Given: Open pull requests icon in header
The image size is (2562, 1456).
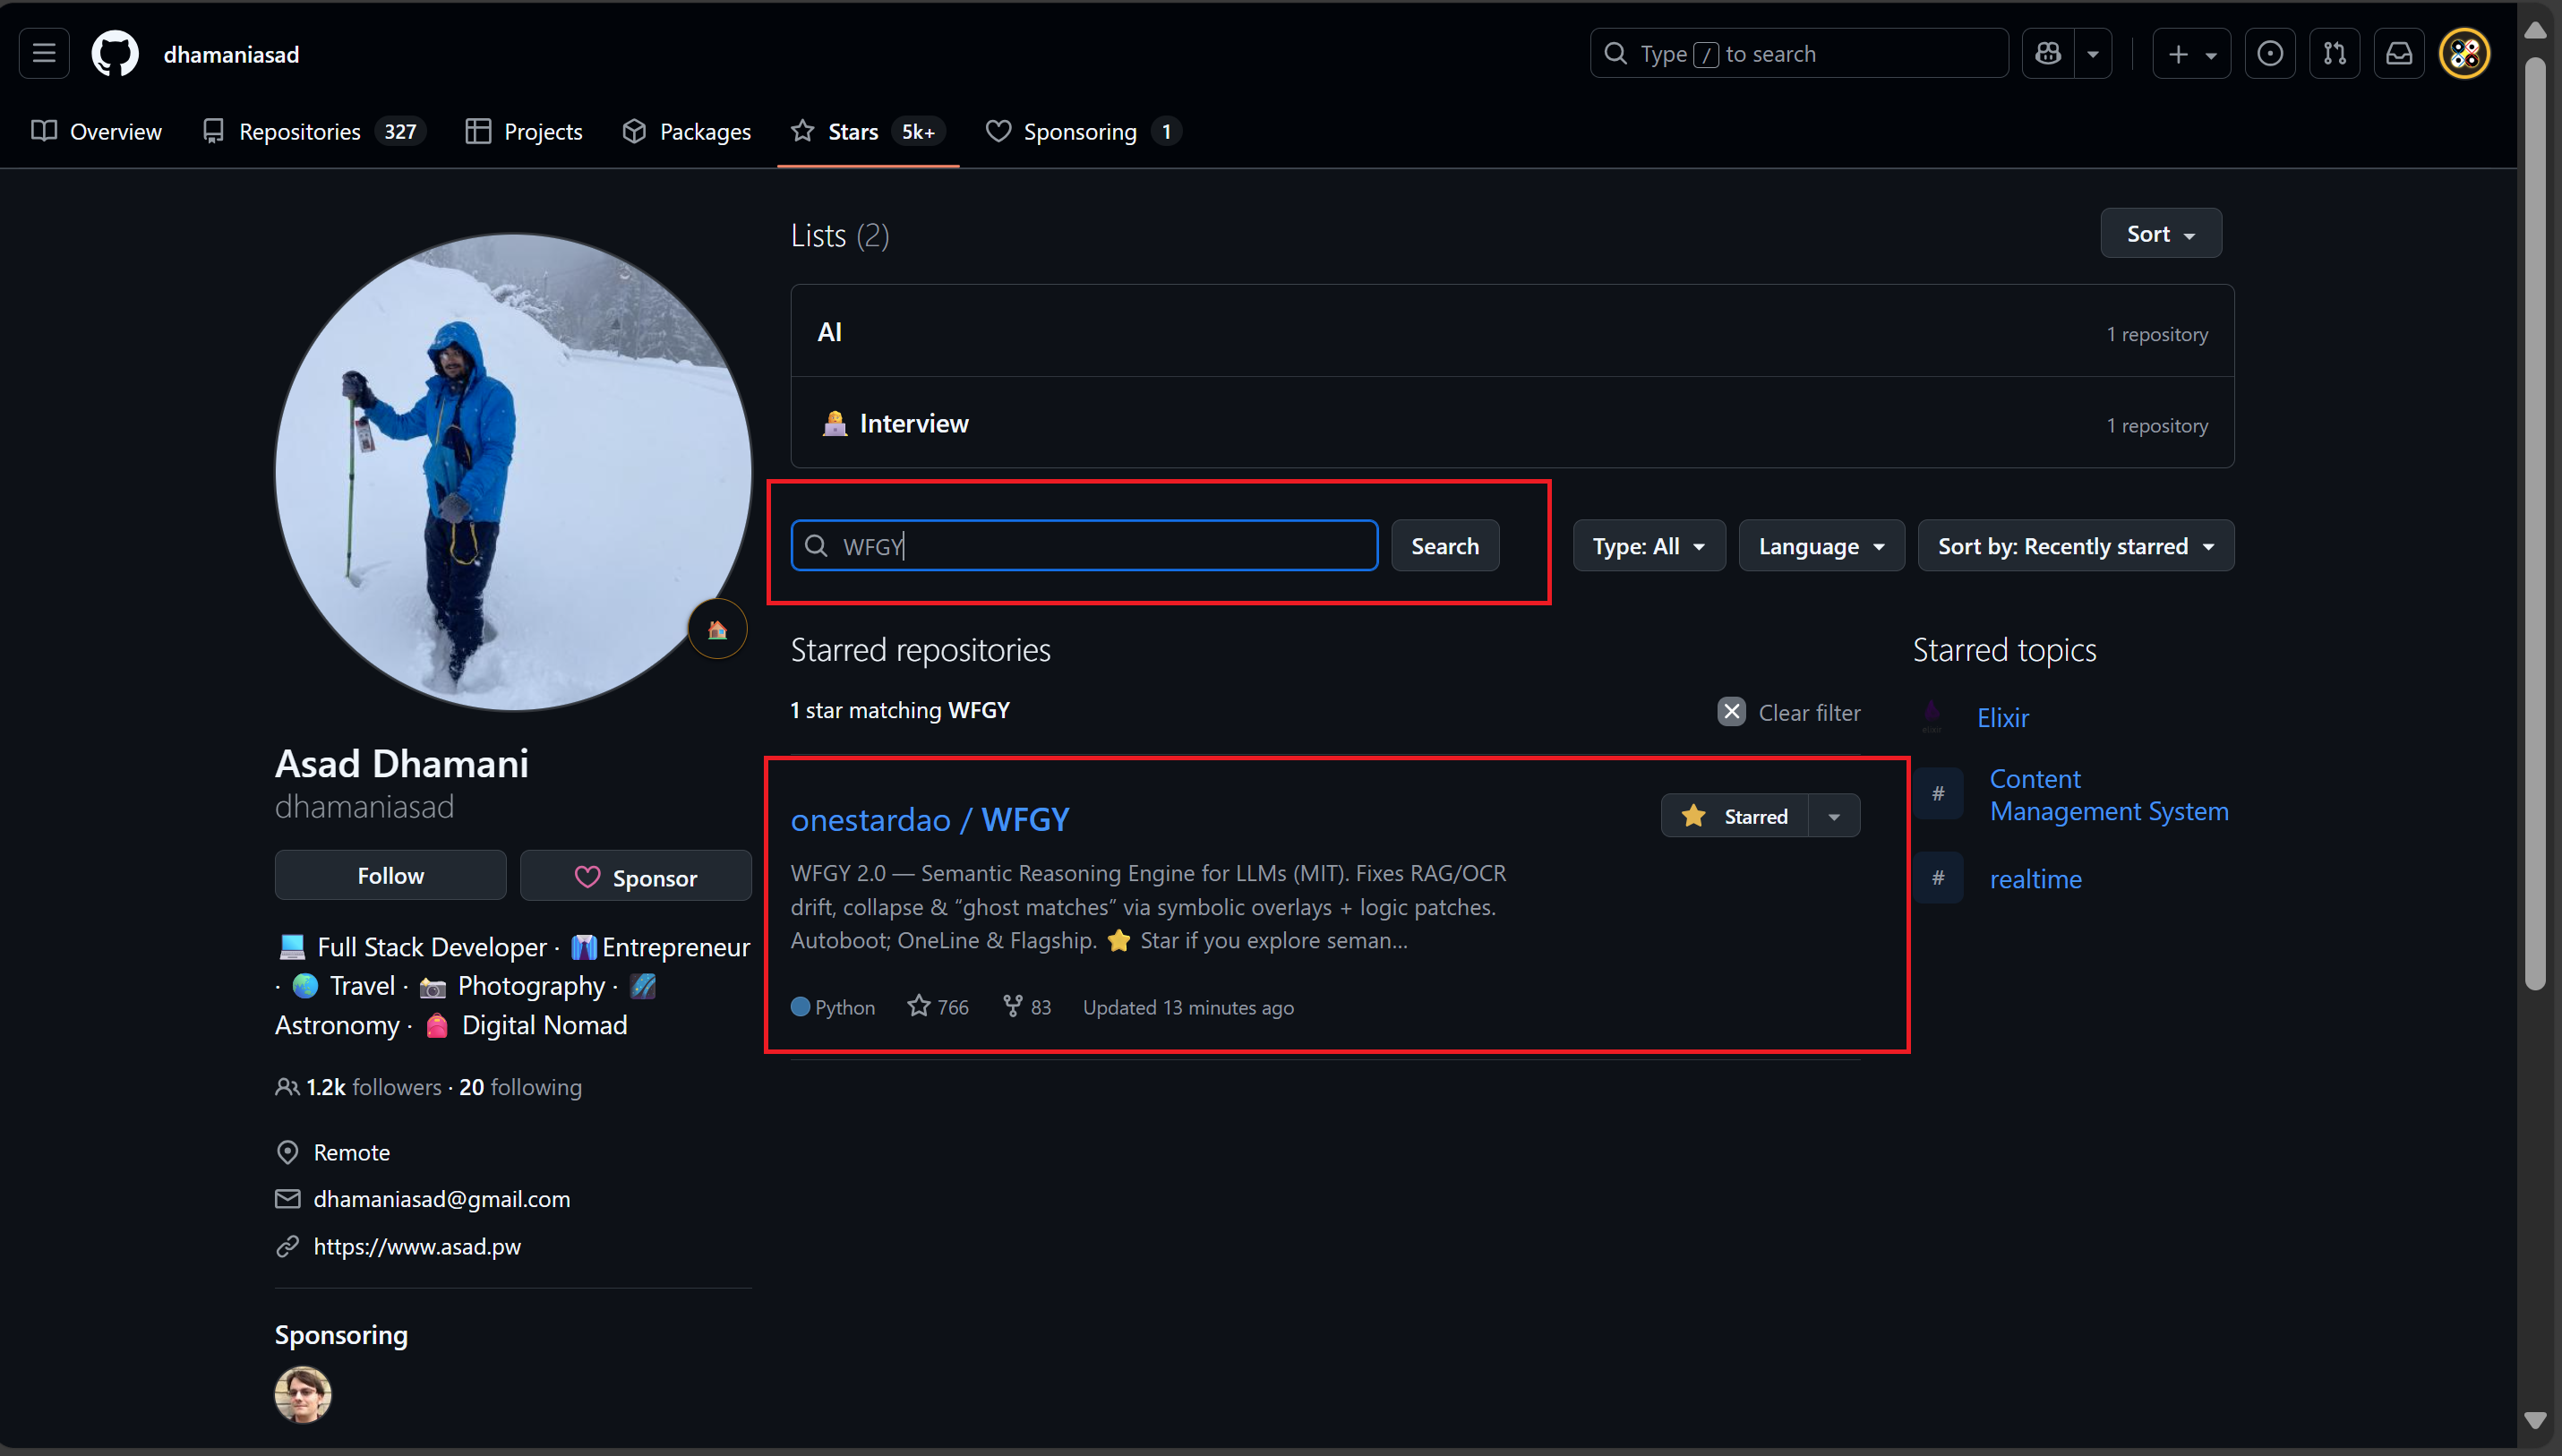Looking at the screenshot, I should [x=2335, y=53].
